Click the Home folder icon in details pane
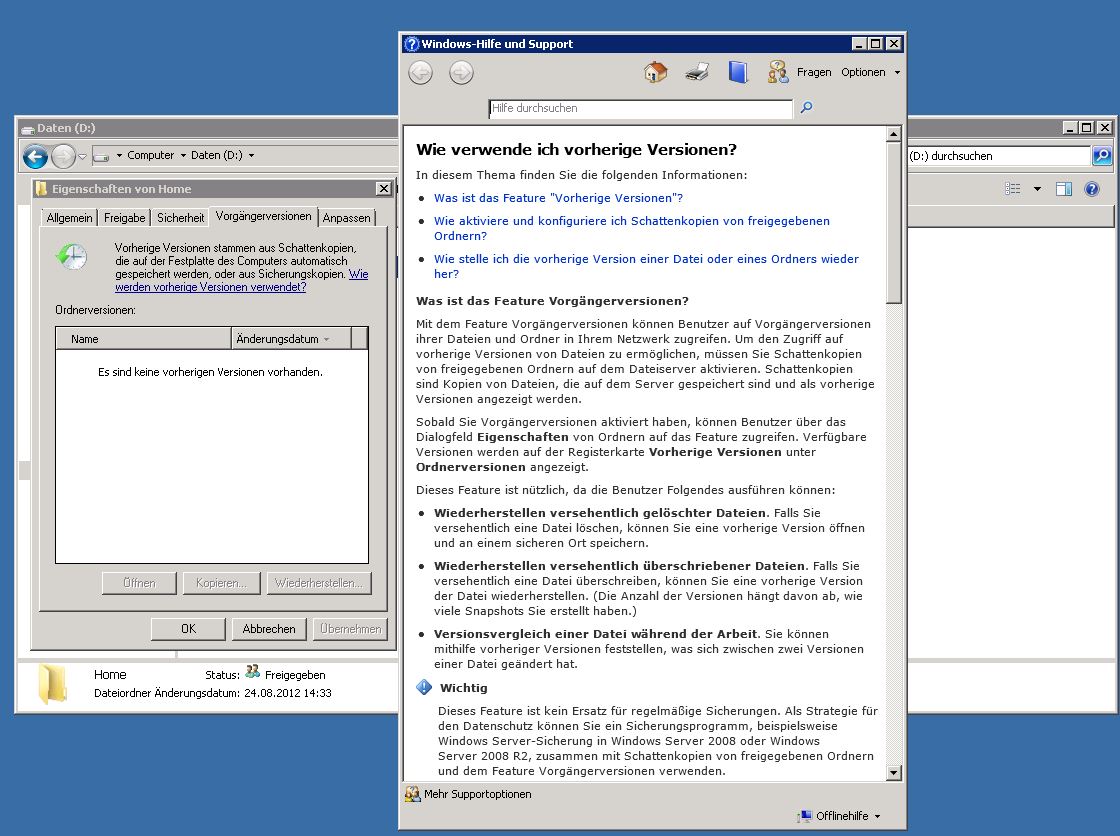This screenshot has height=836, width=1120. point(52,685)
